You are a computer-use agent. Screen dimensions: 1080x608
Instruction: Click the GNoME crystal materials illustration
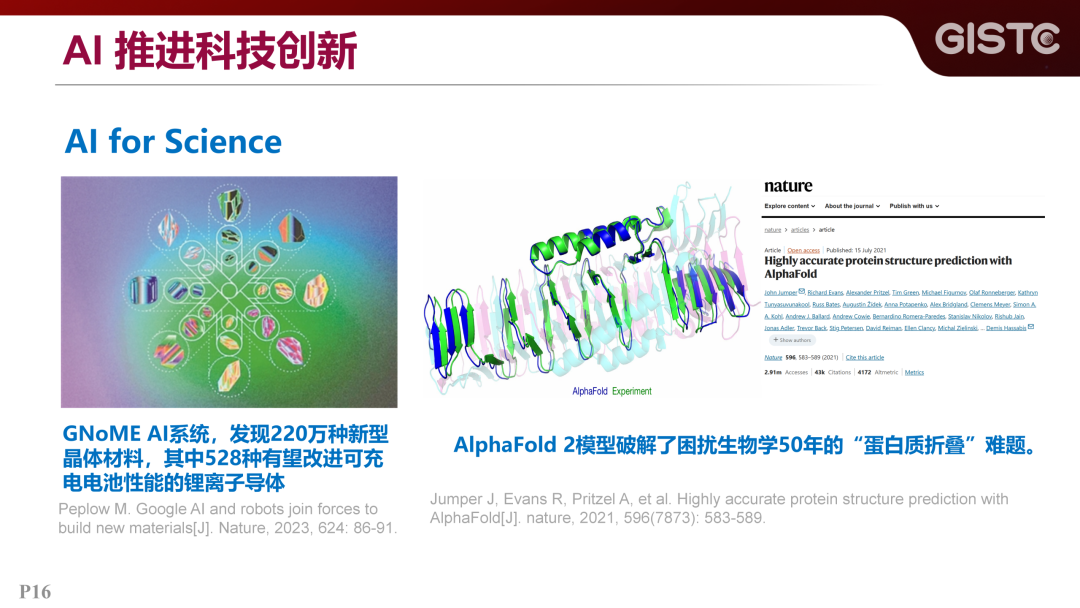(229, 292)
